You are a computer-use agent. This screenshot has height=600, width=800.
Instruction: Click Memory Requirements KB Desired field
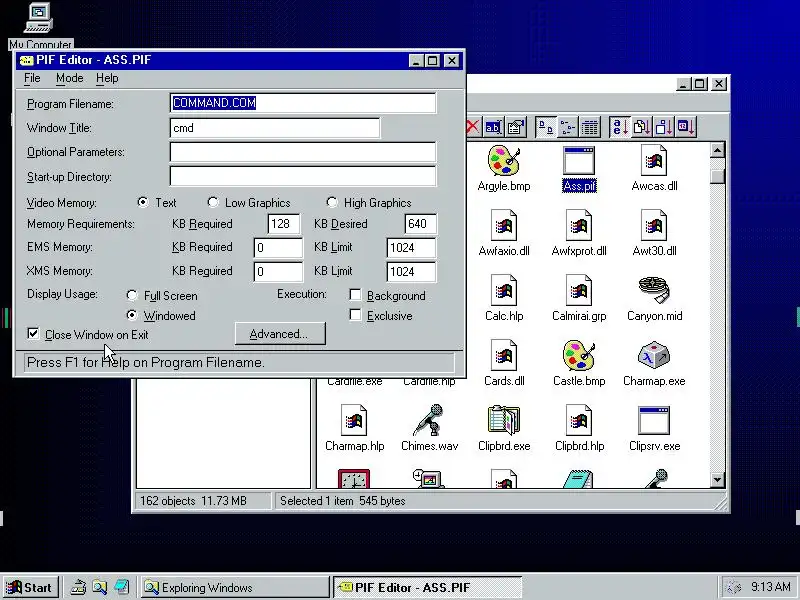coord(420,224)
